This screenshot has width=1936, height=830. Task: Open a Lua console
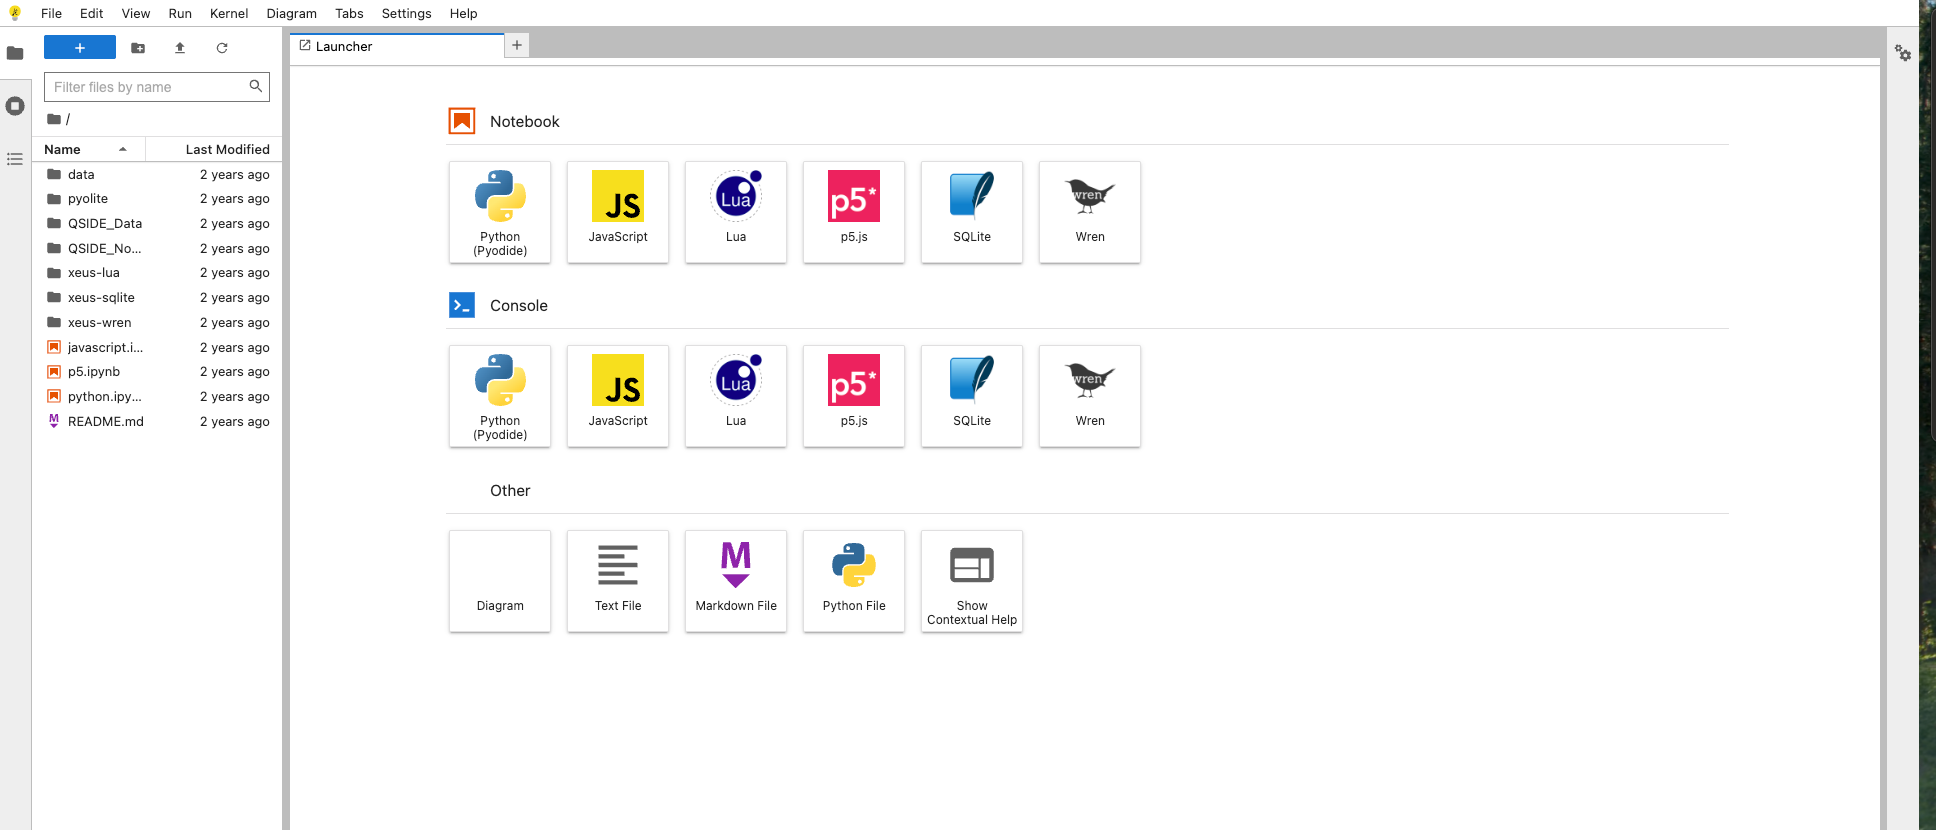(736, 396)
